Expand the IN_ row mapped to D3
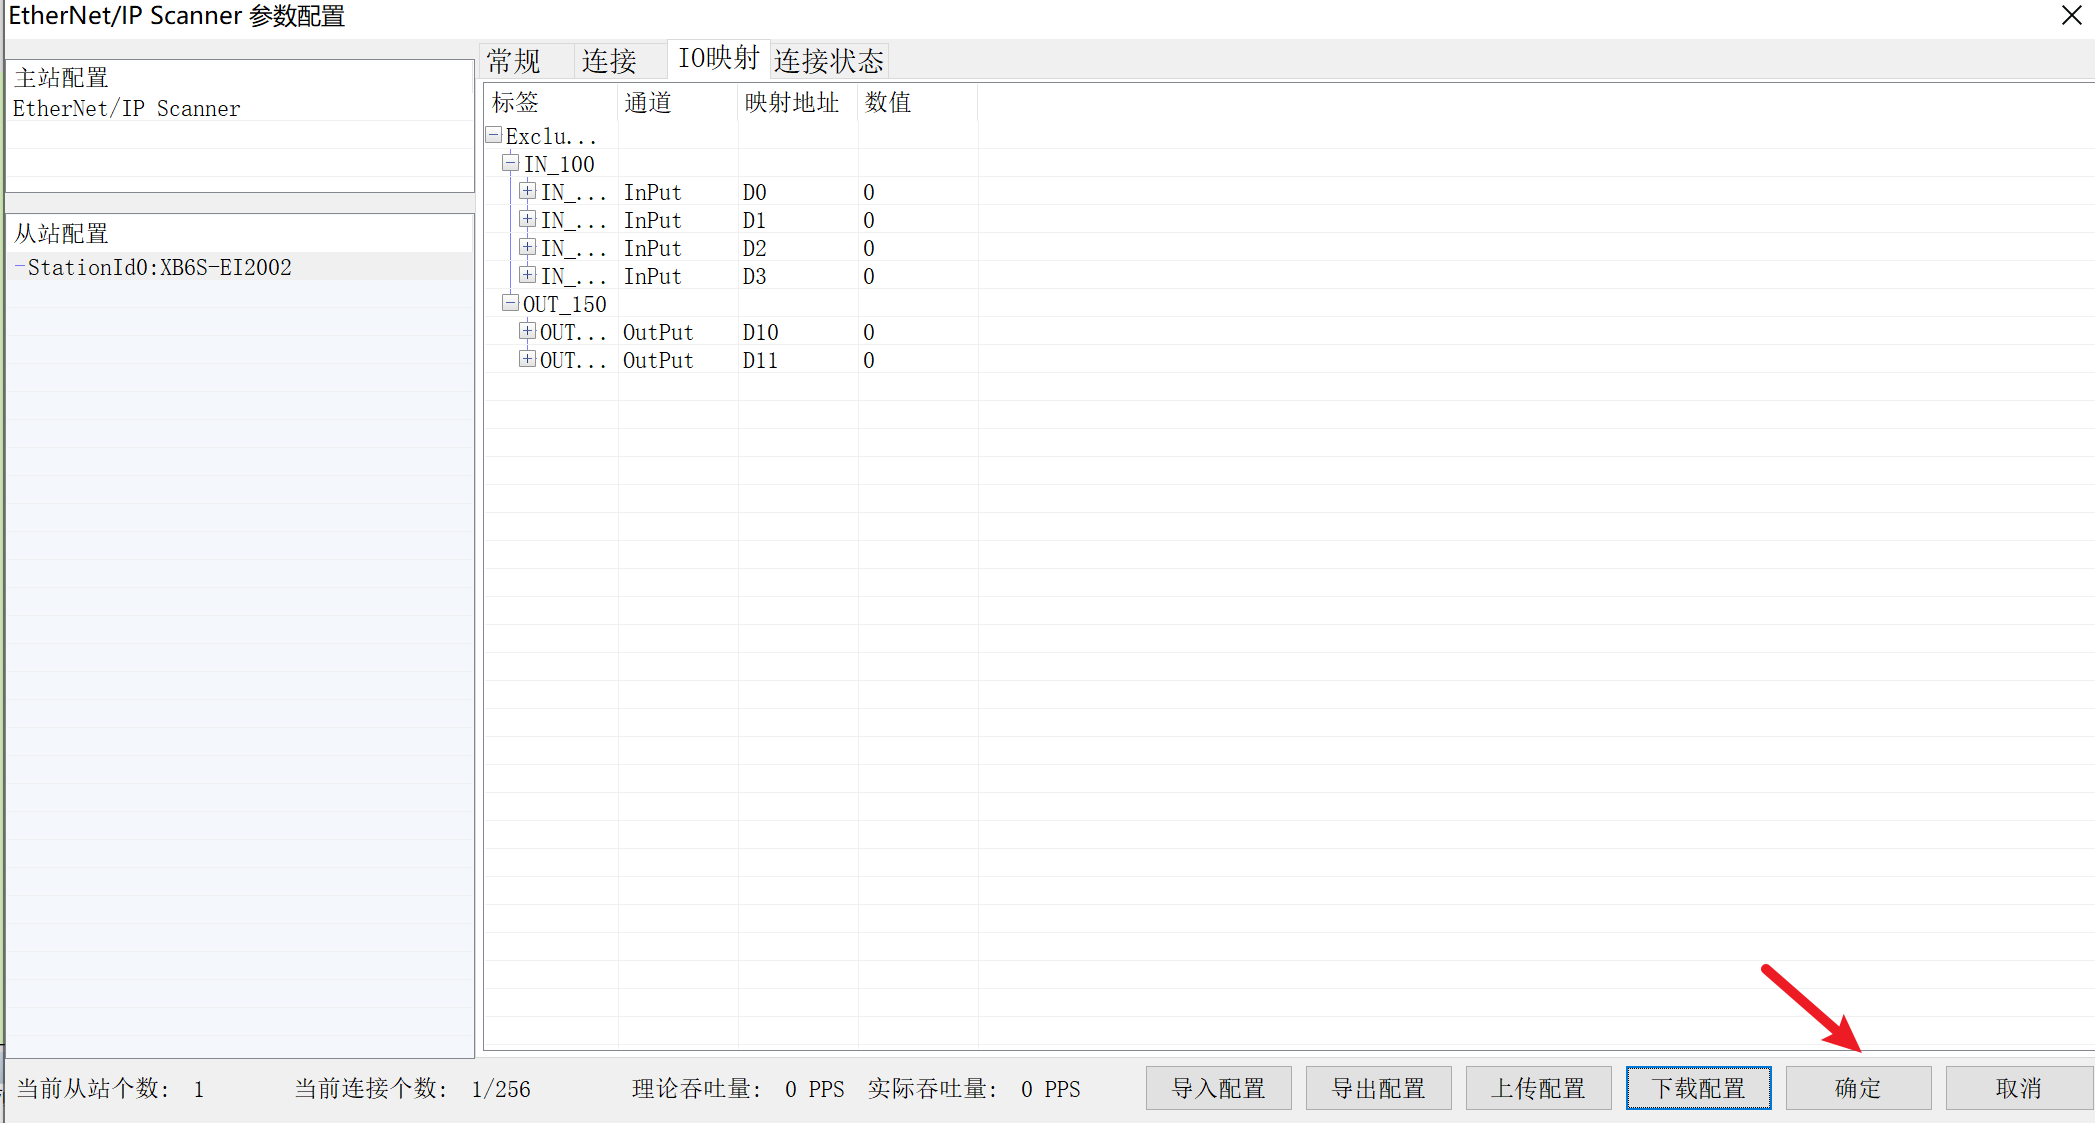Viewport: 2095px width, 1123px height. 527,274
